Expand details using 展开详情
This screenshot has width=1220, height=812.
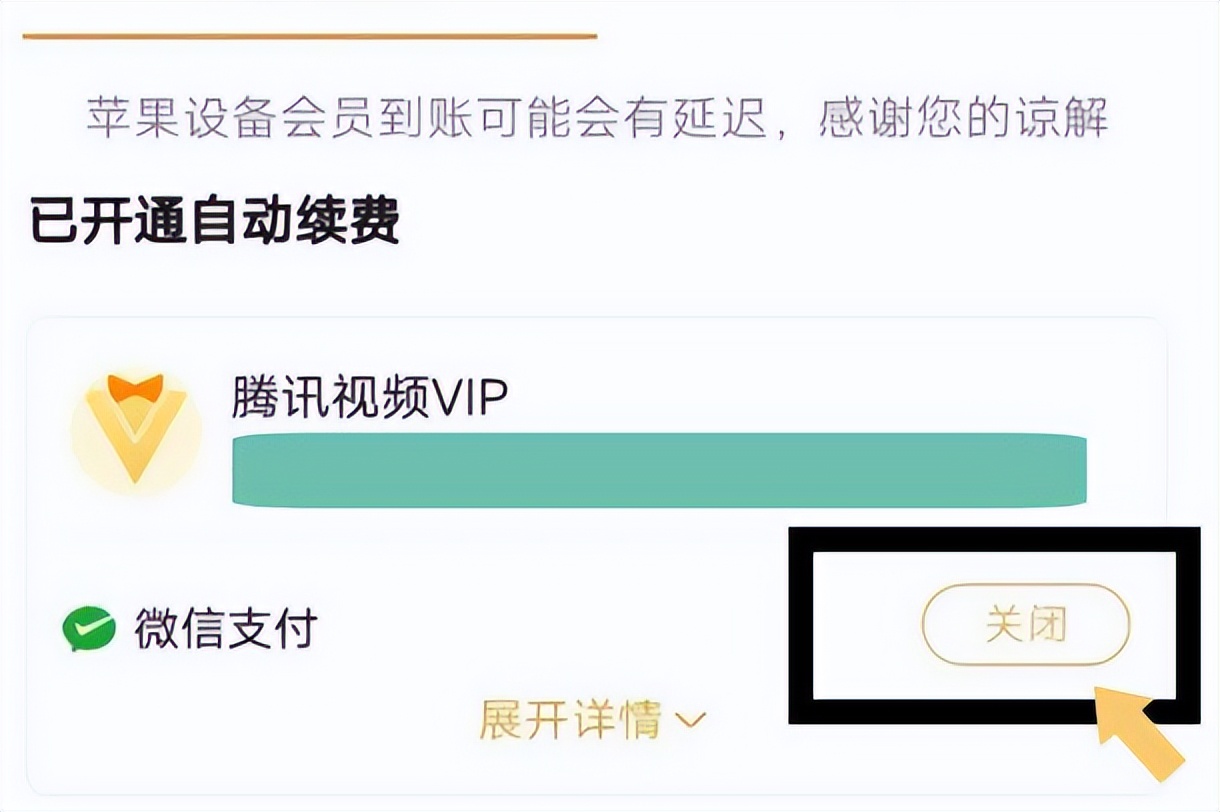pyautogui.click(x=570, y=718)
